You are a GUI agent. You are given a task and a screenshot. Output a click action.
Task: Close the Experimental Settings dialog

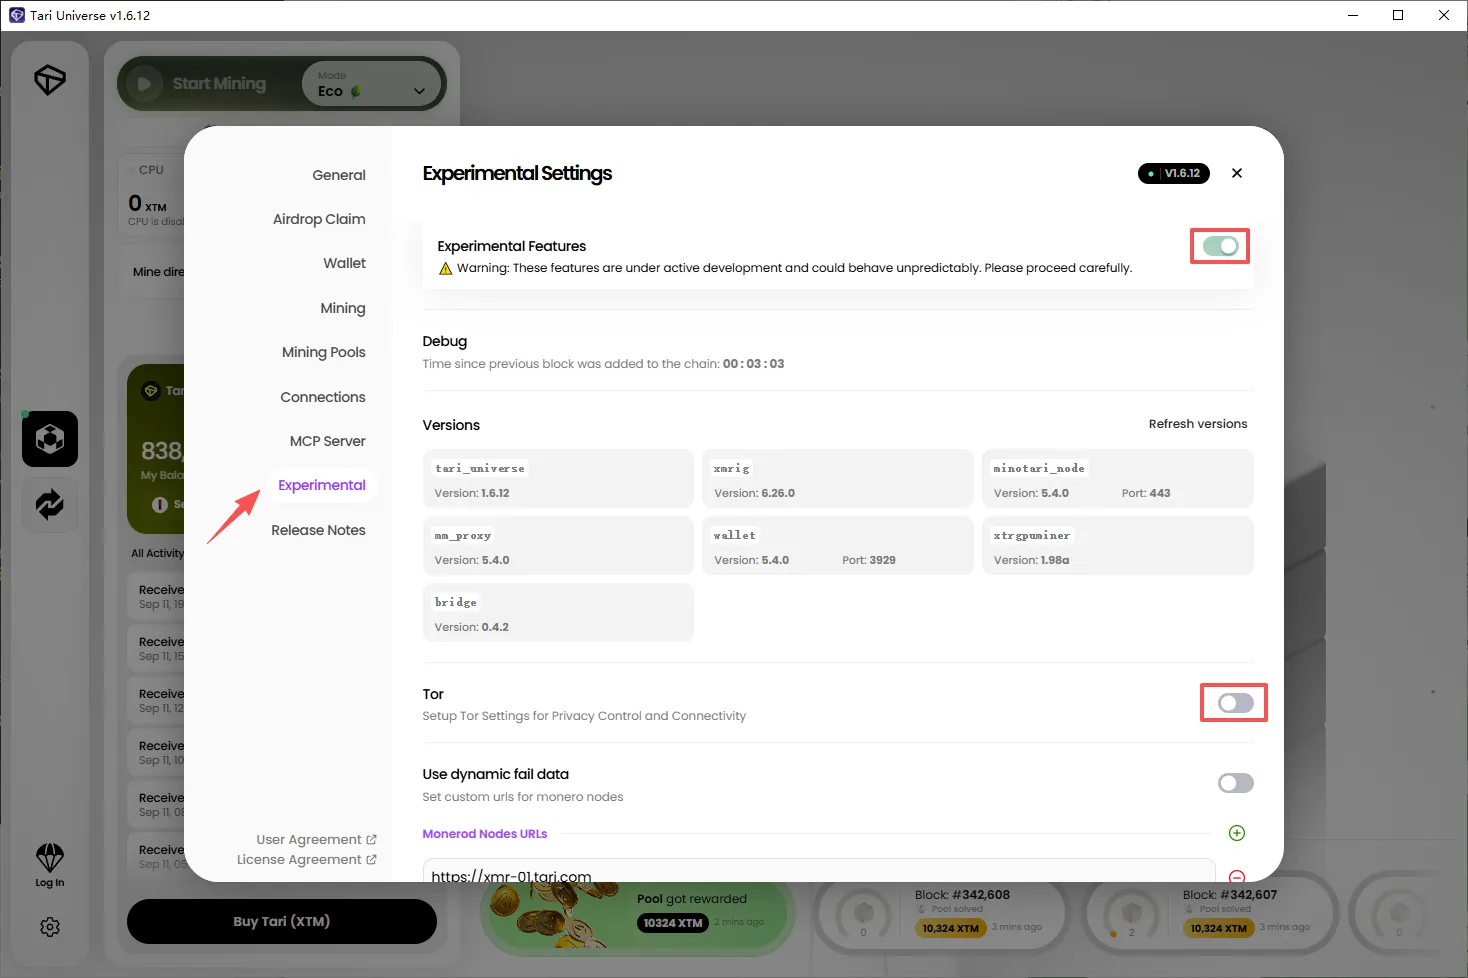(1237, 173)
